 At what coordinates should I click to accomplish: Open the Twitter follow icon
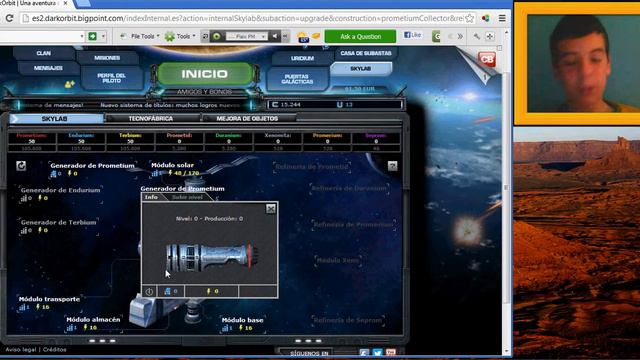pyautogui.click(x=378, y=352)
